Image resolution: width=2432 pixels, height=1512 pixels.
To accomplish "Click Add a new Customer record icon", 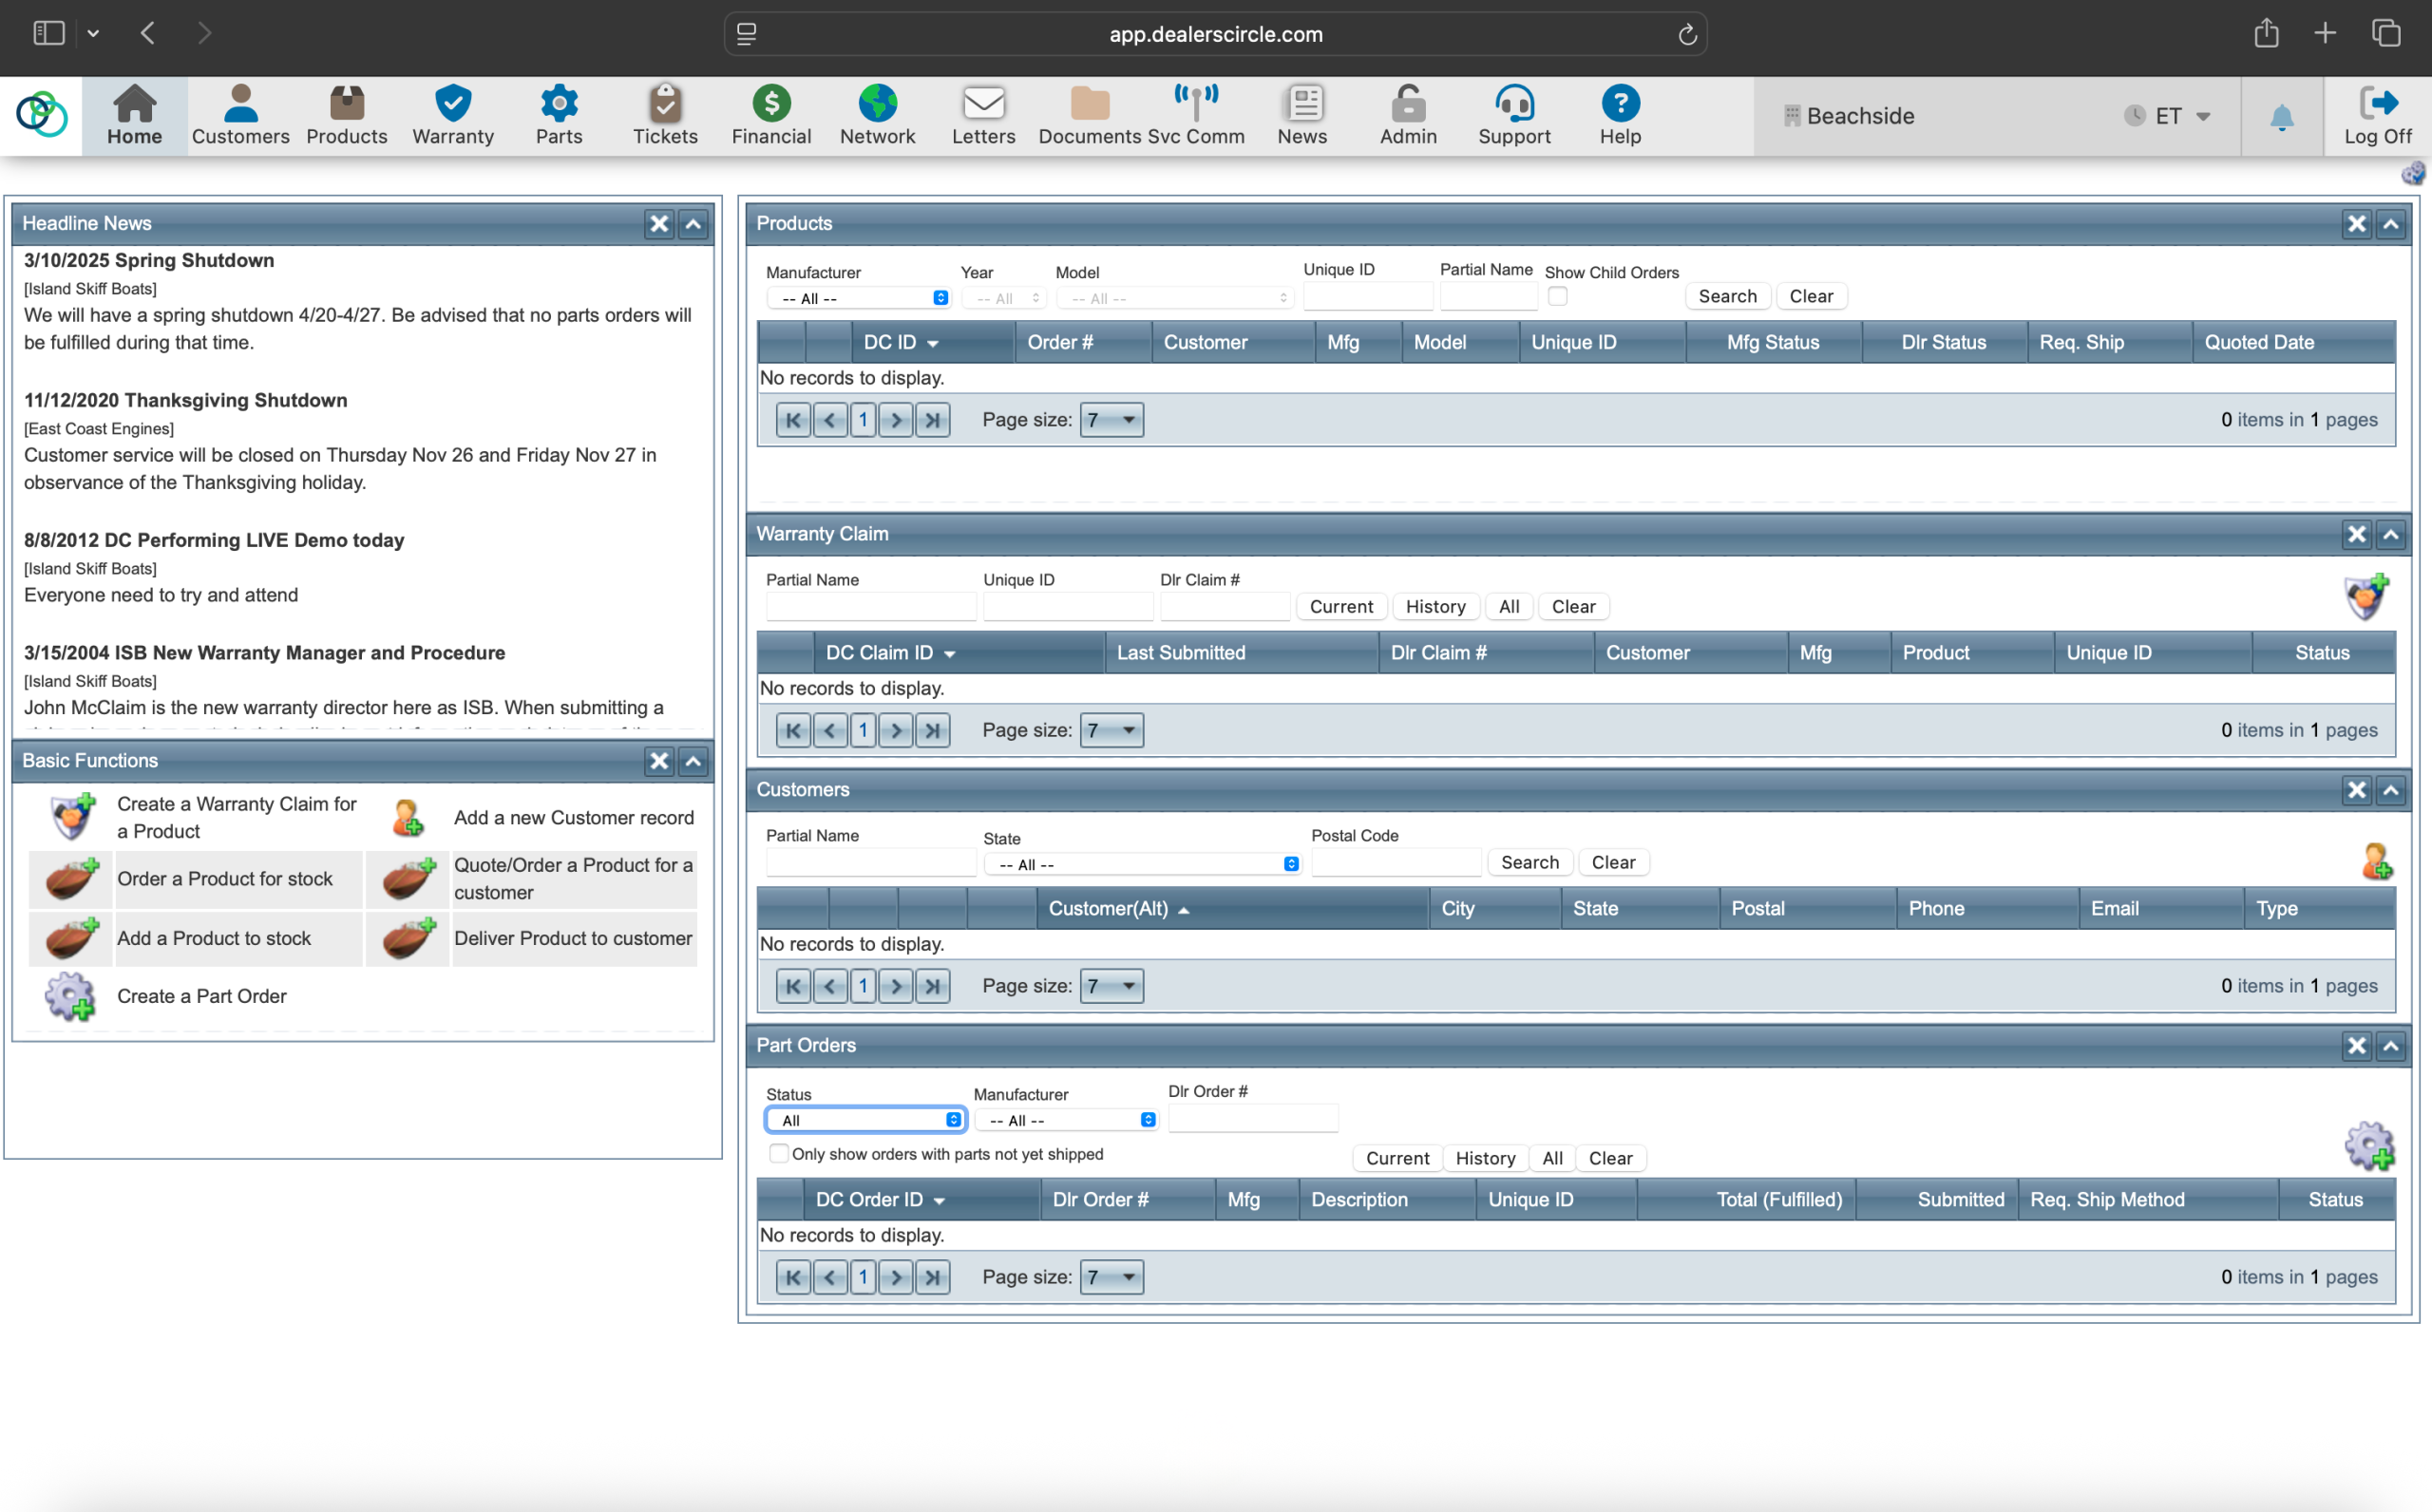I will tap(407, 817).
